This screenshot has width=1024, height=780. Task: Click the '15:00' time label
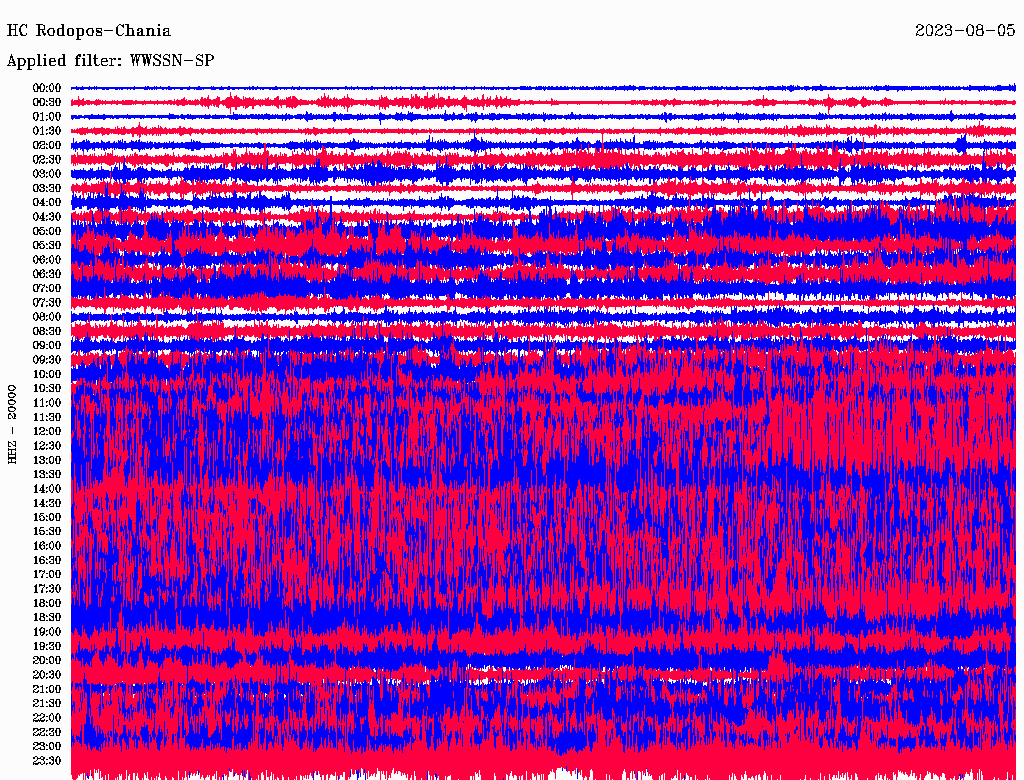click(47, 517)
